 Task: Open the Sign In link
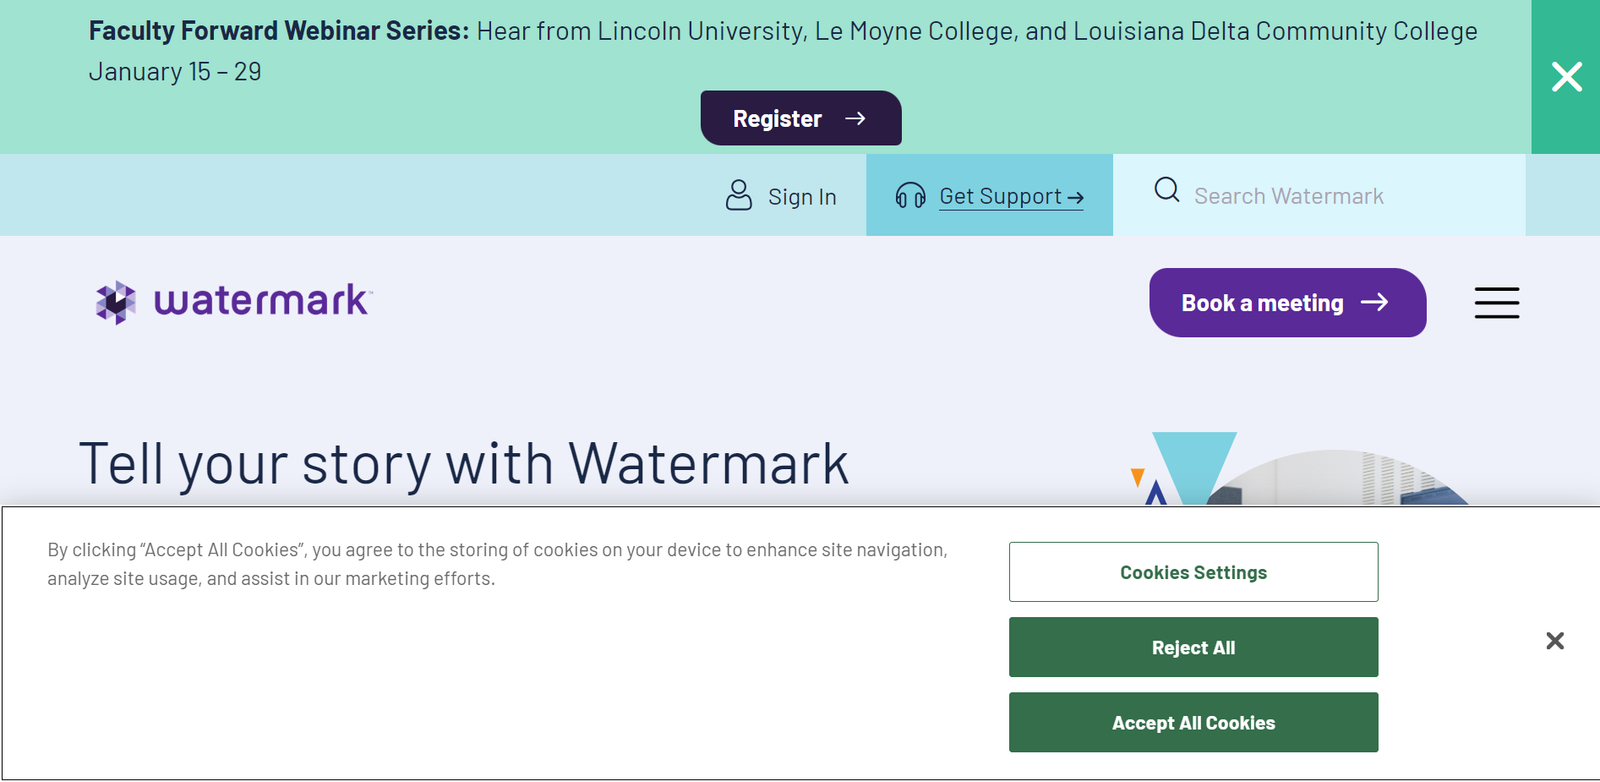802,197
